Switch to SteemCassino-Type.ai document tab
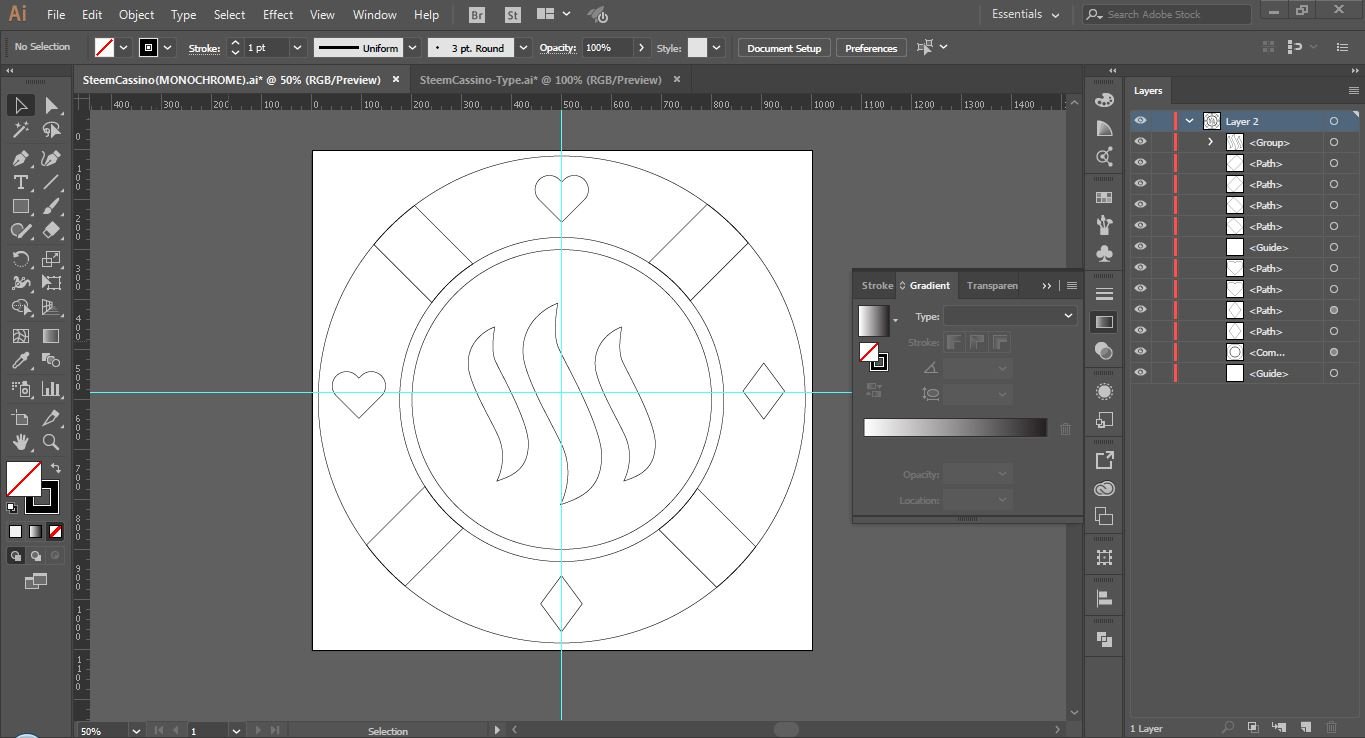Screen dimensions: 1365x738 point(541,80)
